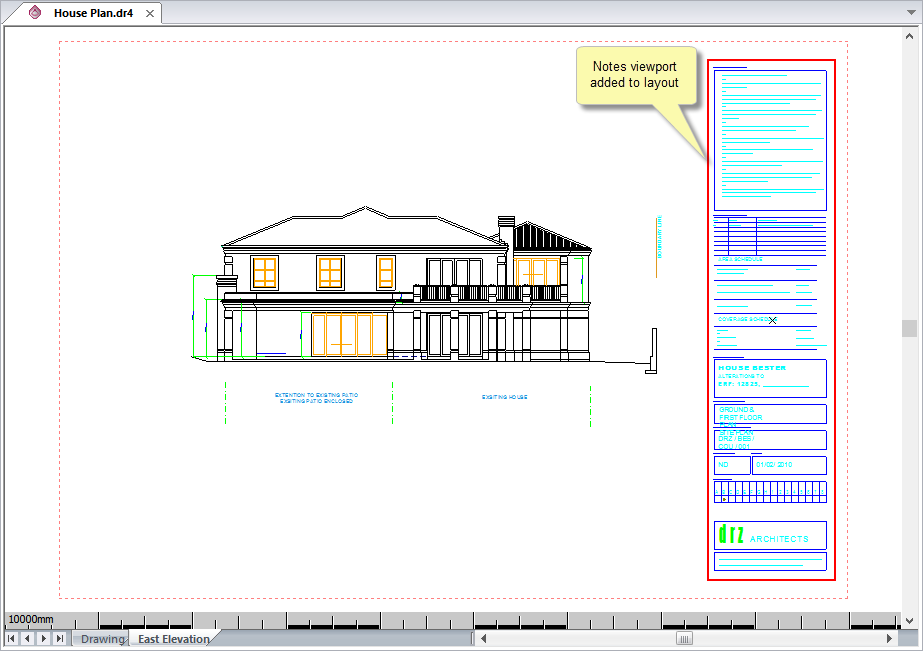The height and width of the screenshot is (651, 923).
Task: Select the 01/02/2010 date field
Action: click(x=788, y=465)
